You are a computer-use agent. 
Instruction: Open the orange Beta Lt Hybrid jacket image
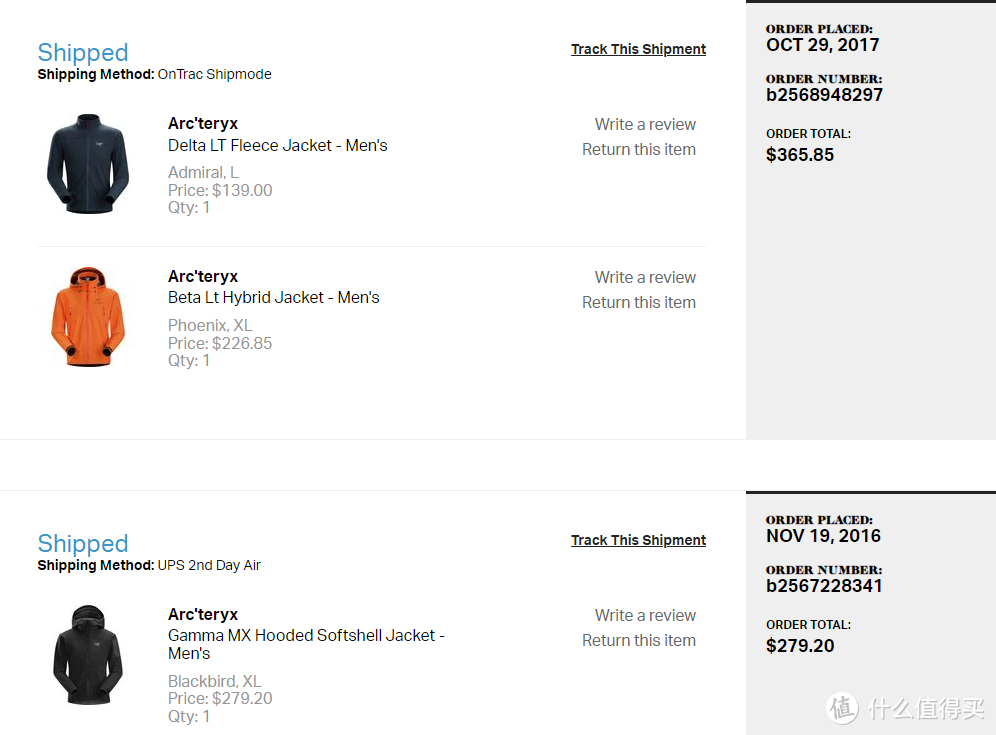[x=88, y=316]
